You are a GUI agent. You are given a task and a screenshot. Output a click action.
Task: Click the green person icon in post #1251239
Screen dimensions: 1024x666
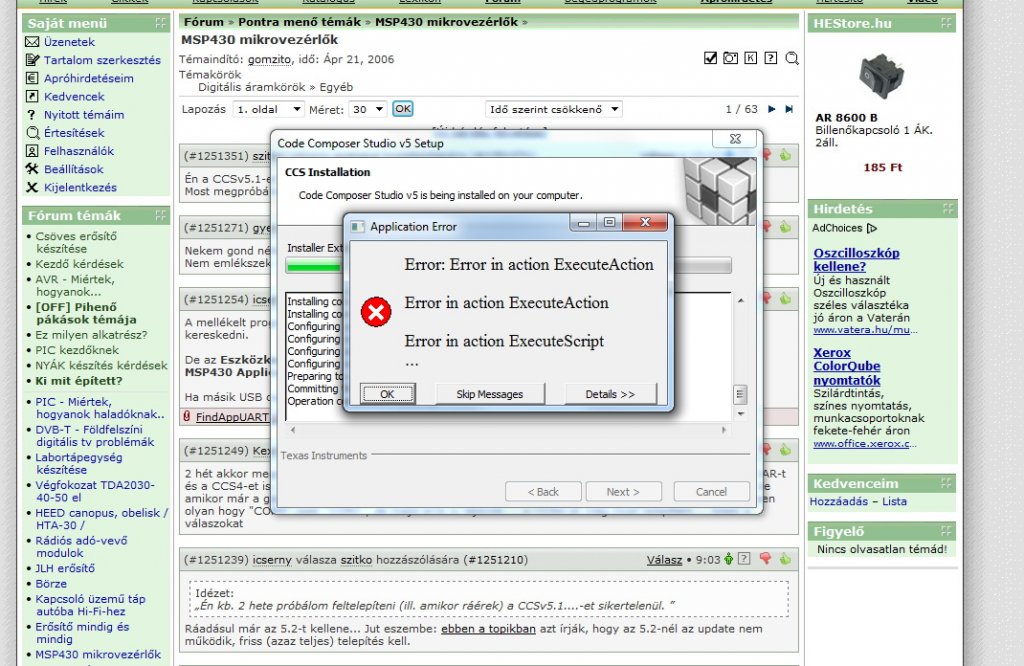pyautogui.click(x=728, y=560)
